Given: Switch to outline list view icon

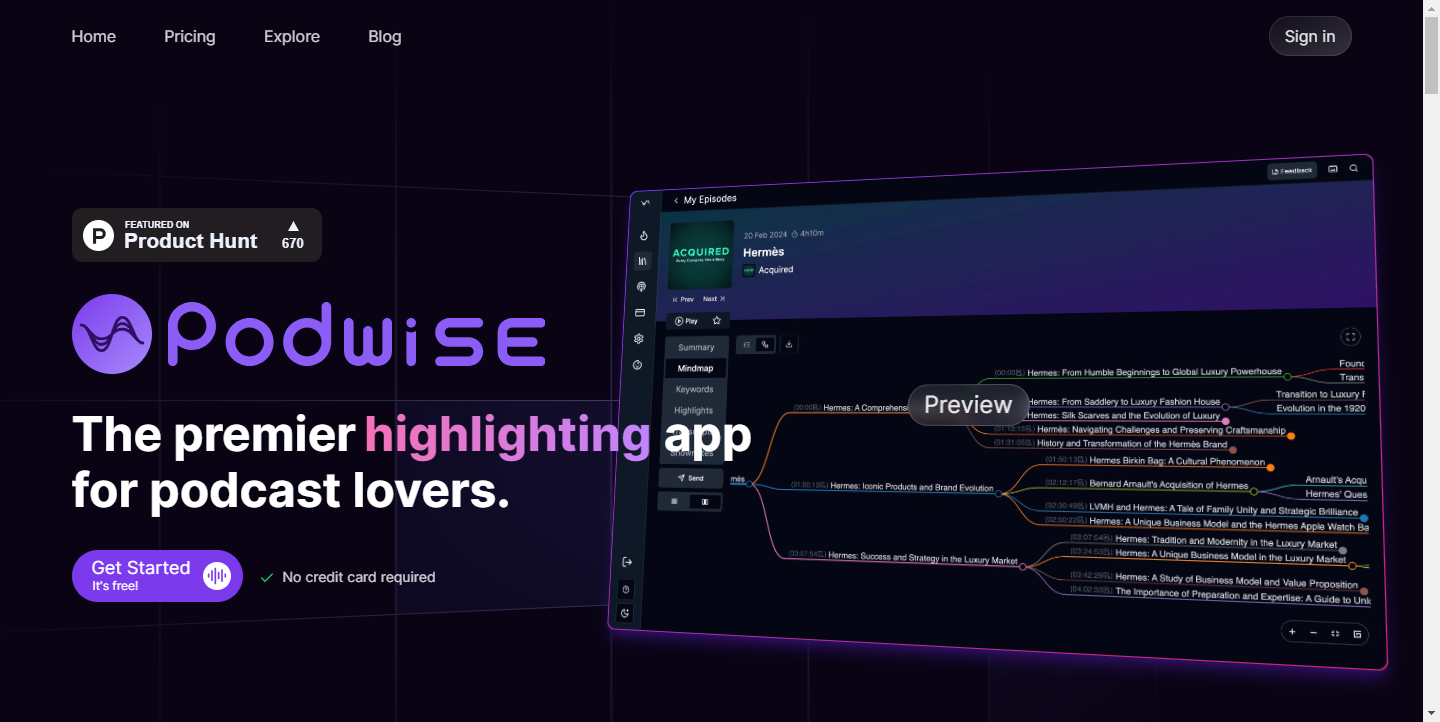Looking at the screenshot, I should pyautogui.click(x=746, y=344).
